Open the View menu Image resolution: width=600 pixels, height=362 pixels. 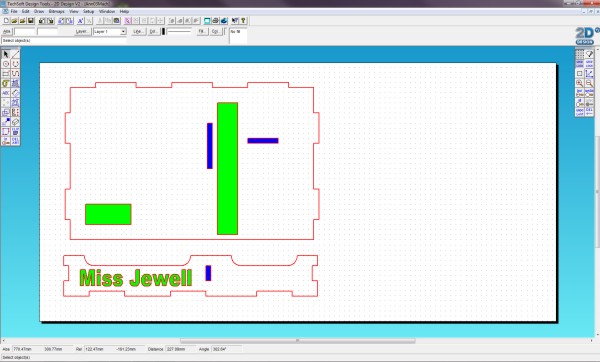pos(73,11)
